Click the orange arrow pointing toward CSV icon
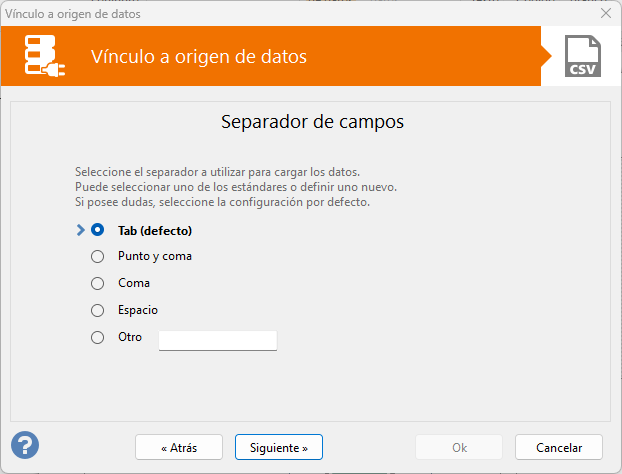 tap(546, 56)
